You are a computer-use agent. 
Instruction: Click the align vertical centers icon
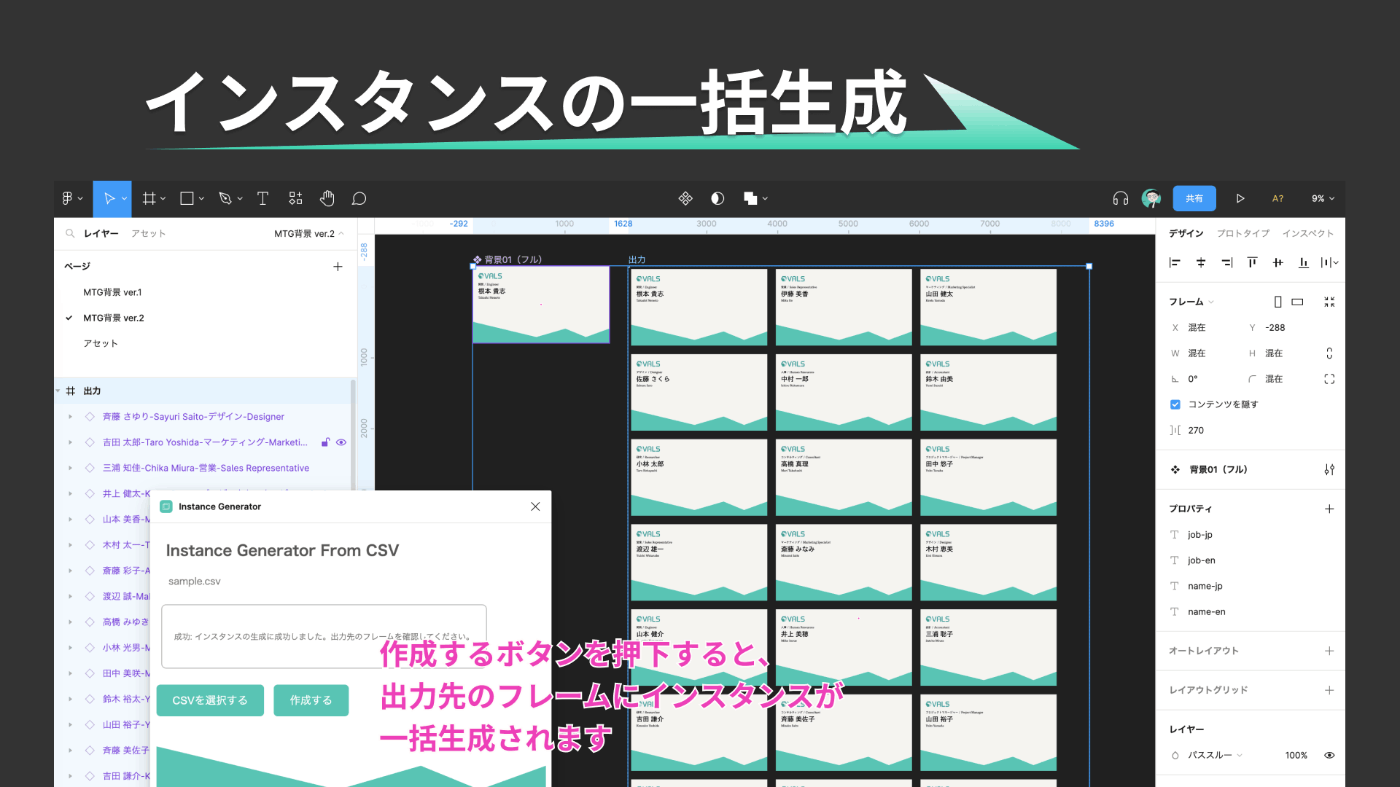tap(1278, 263)
